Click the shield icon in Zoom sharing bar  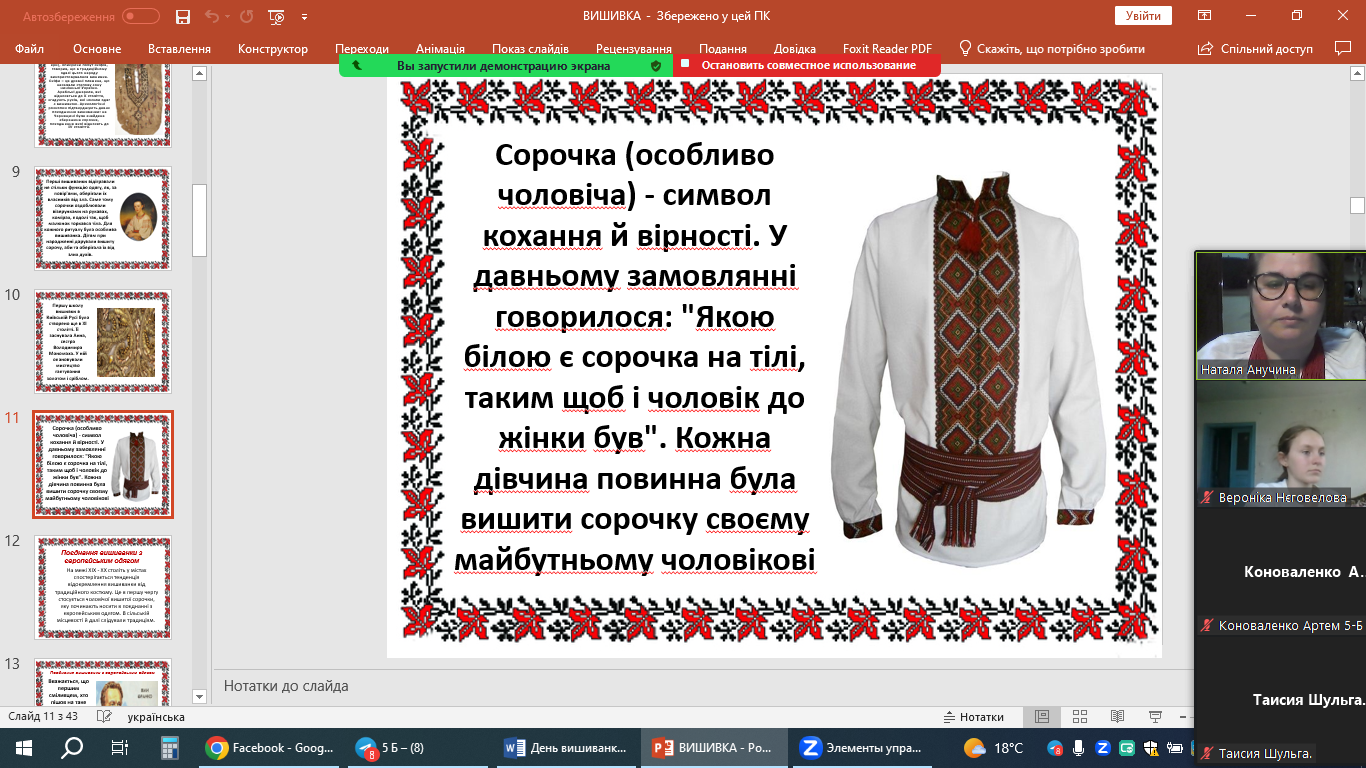click(656, 65)
